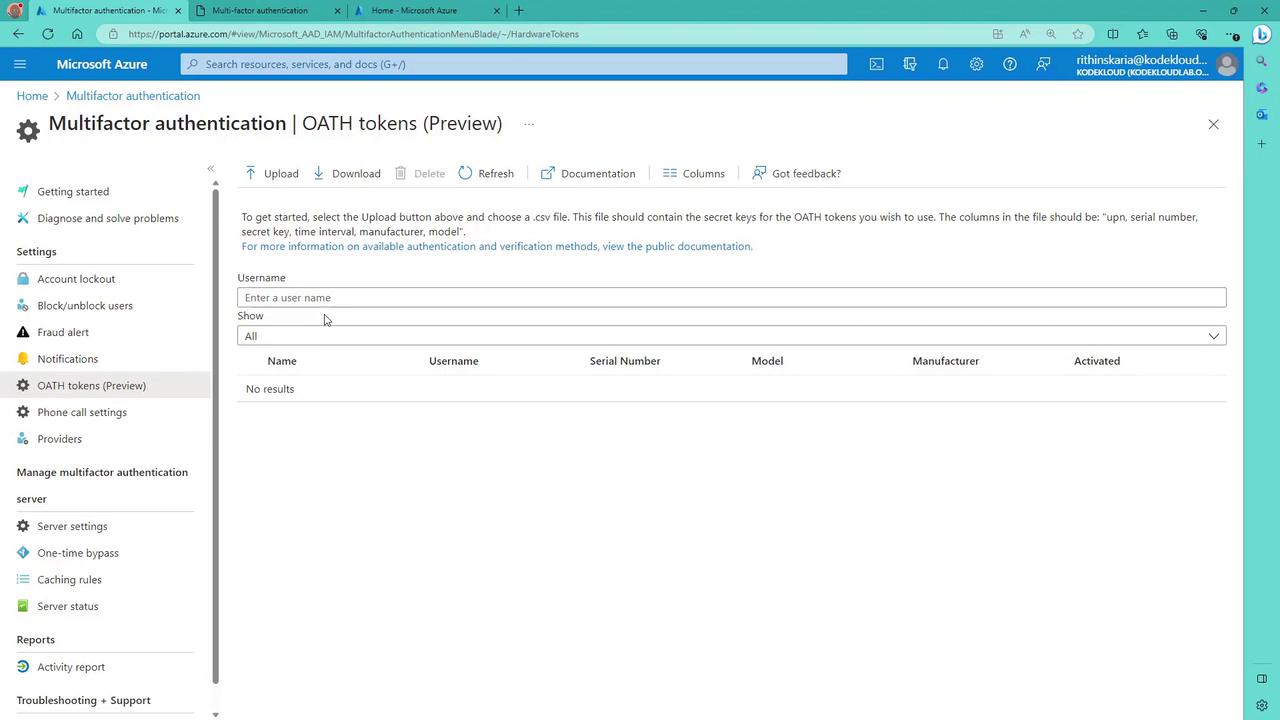The height and width of the screenshot is (720, 1280).
Task: Open the Azure notifications bell
Action: pyautogui.click(x=943, y=64)
